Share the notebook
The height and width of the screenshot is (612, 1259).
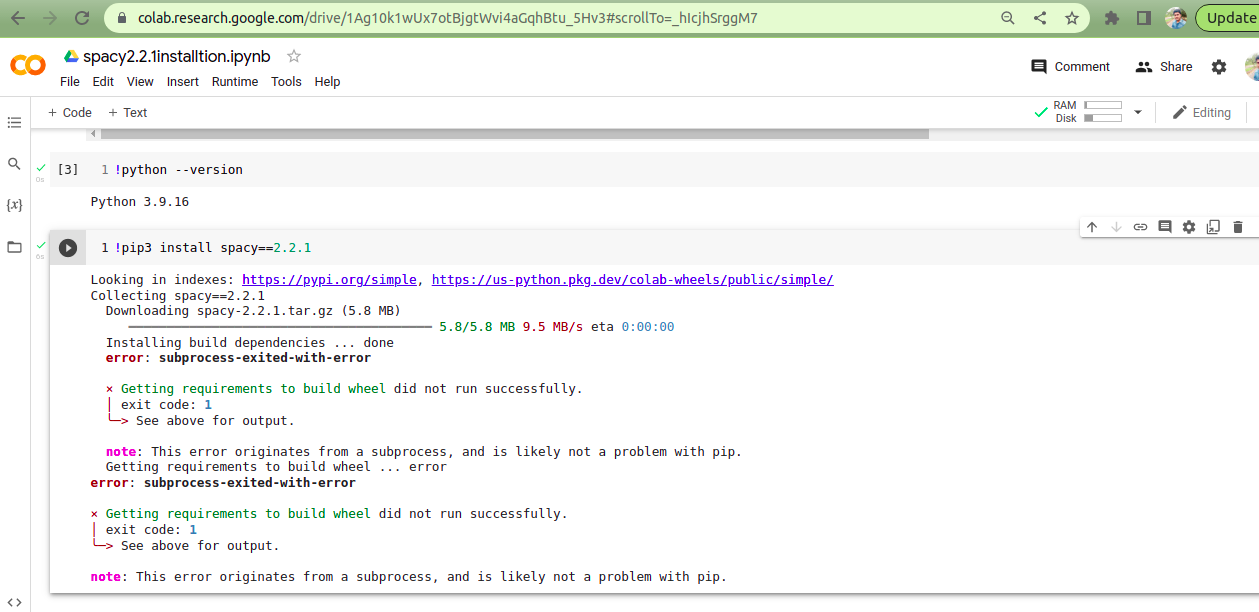(1164, 67)
